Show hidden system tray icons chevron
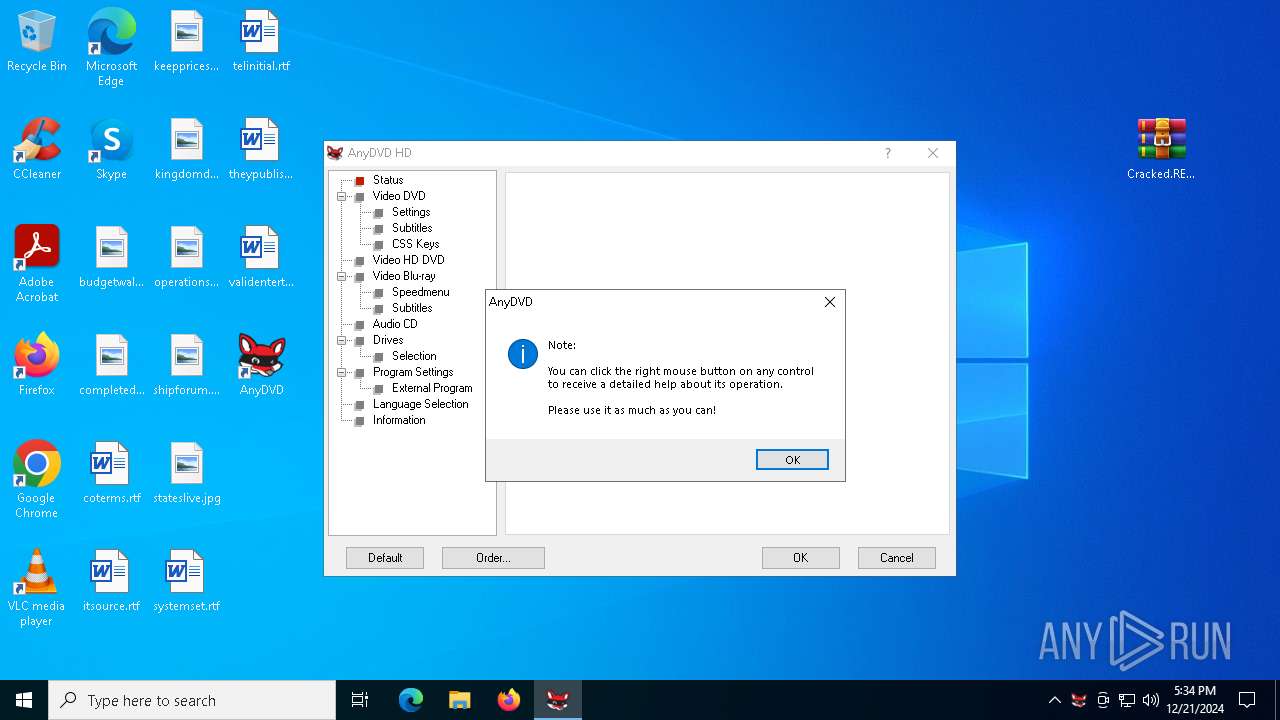Viewport: 1280px width, 720px height. [x=1054, y=700]
